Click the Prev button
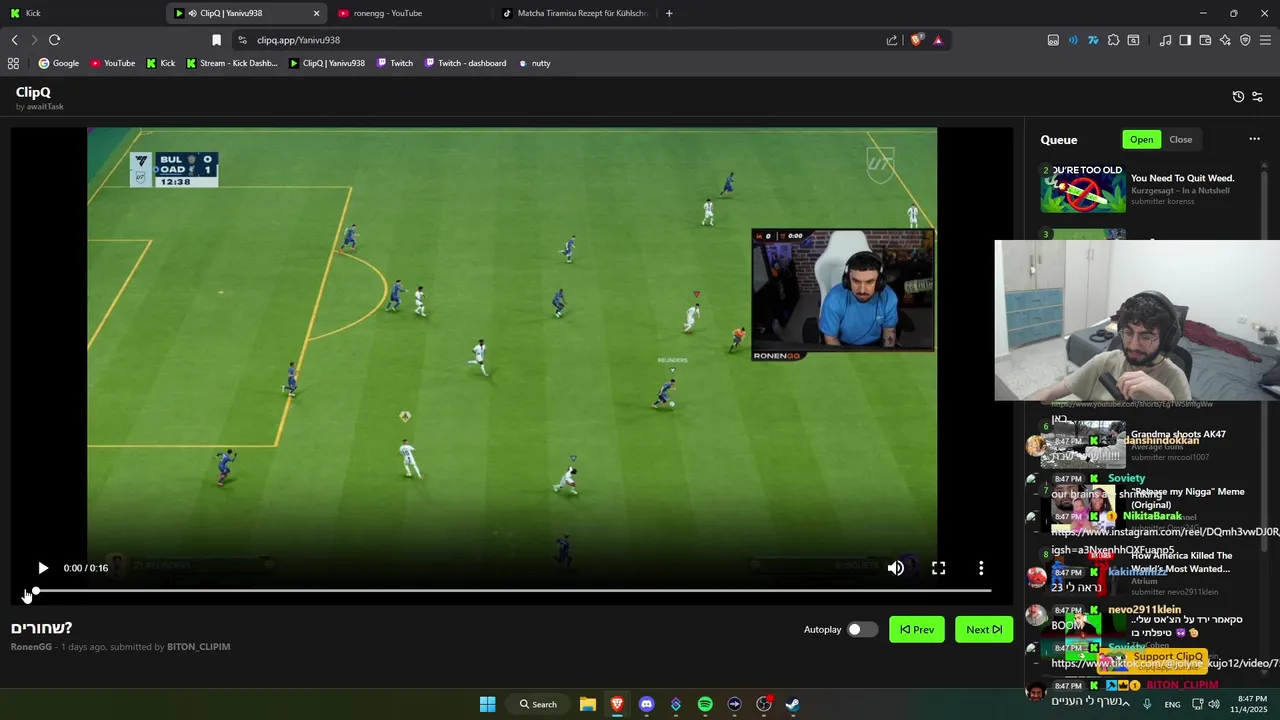Viewport: 1280px width, 720px height. point(917,629)
